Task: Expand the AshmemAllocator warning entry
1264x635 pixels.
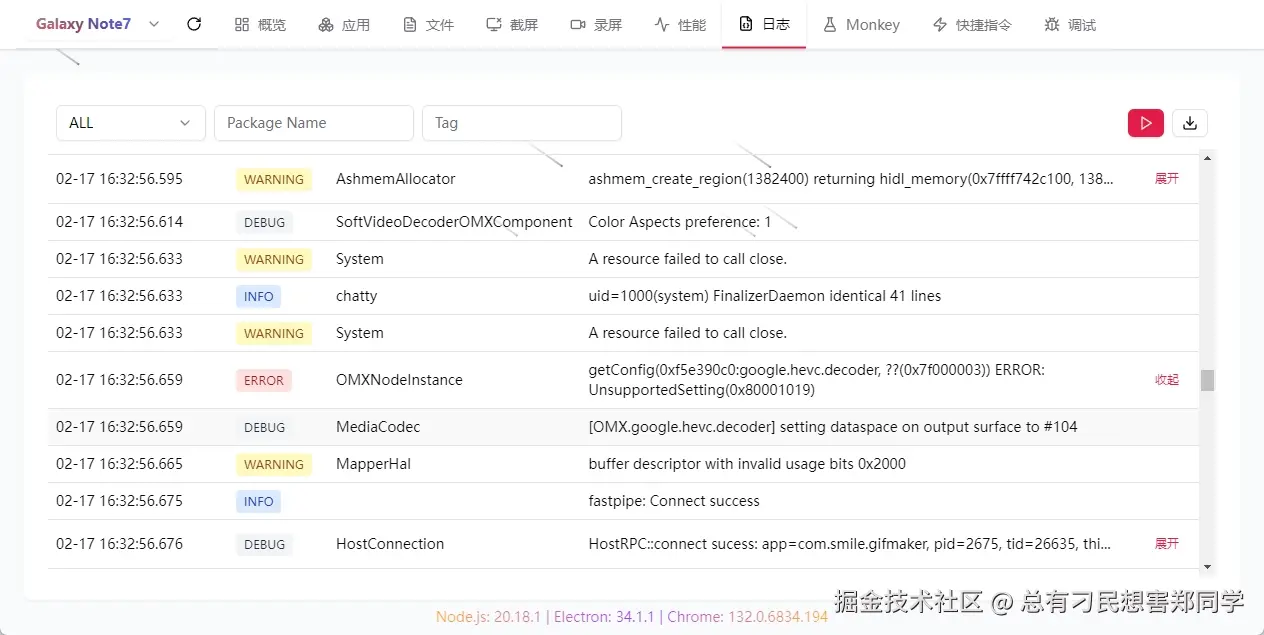Action: tap(1166, 178)
